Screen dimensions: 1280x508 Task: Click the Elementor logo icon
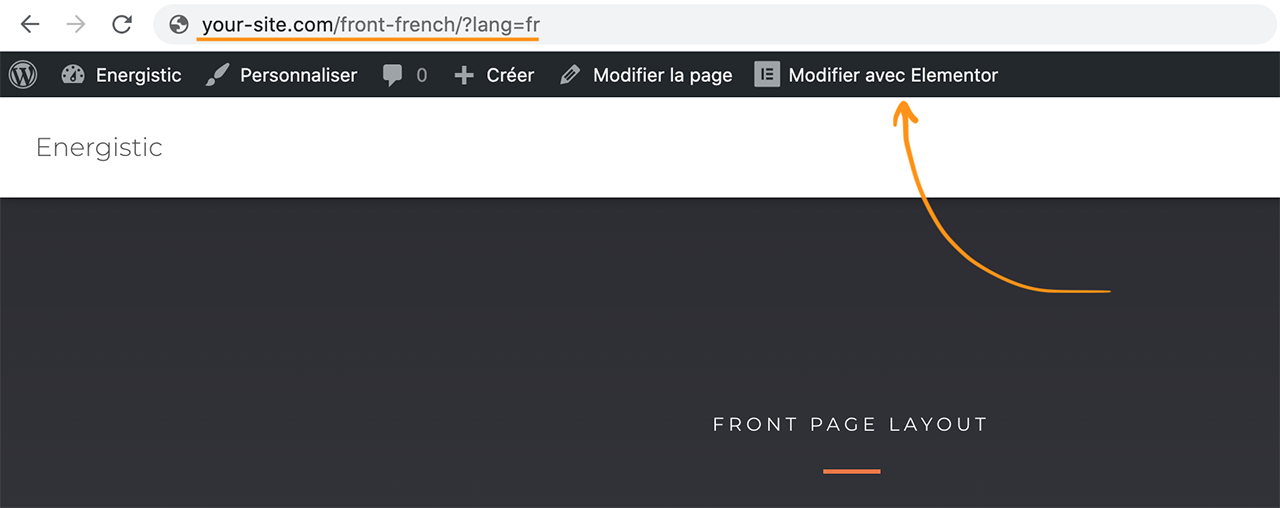[767, 75]
